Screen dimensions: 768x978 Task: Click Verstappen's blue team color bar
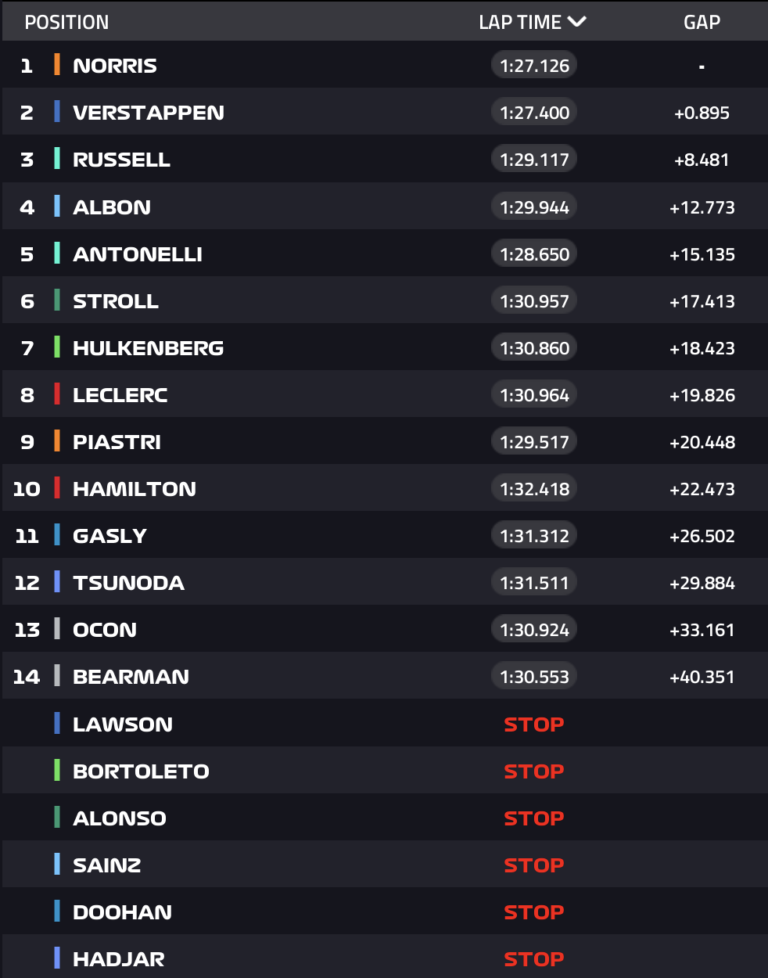pyautogui.click(x=57, y=112)
